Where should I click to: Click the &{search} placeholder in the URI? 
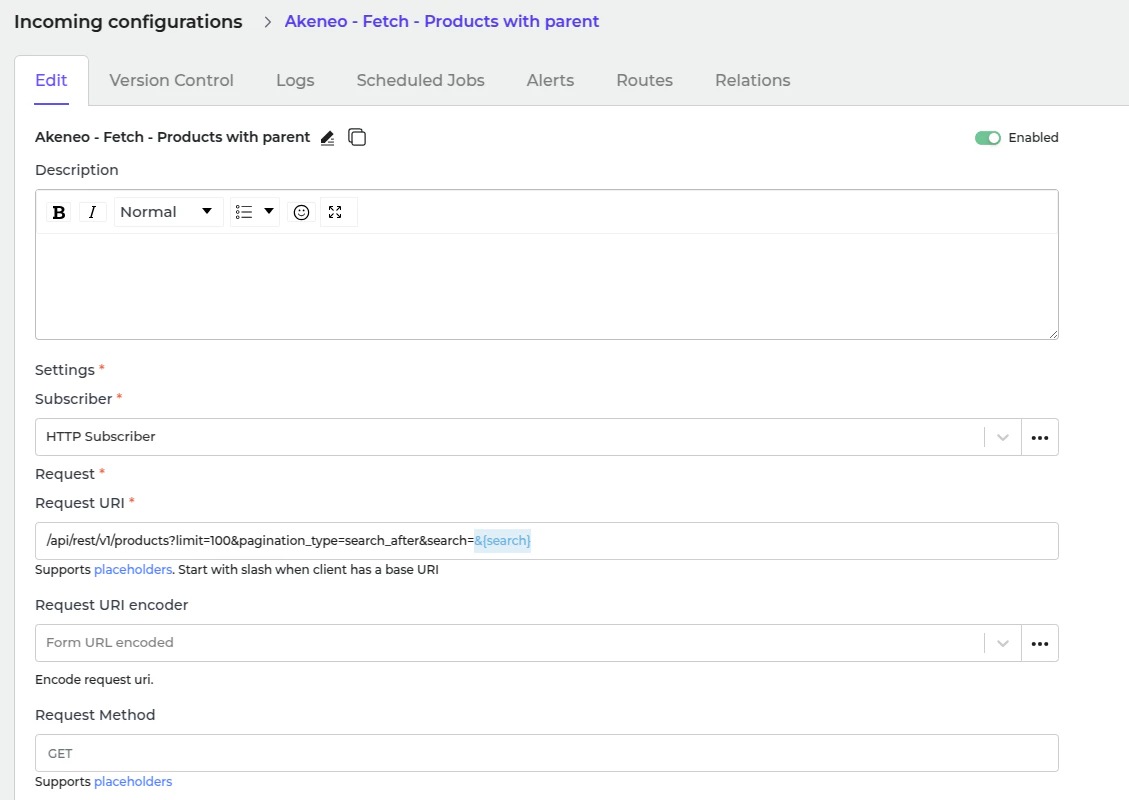click(x=503, y=541)
